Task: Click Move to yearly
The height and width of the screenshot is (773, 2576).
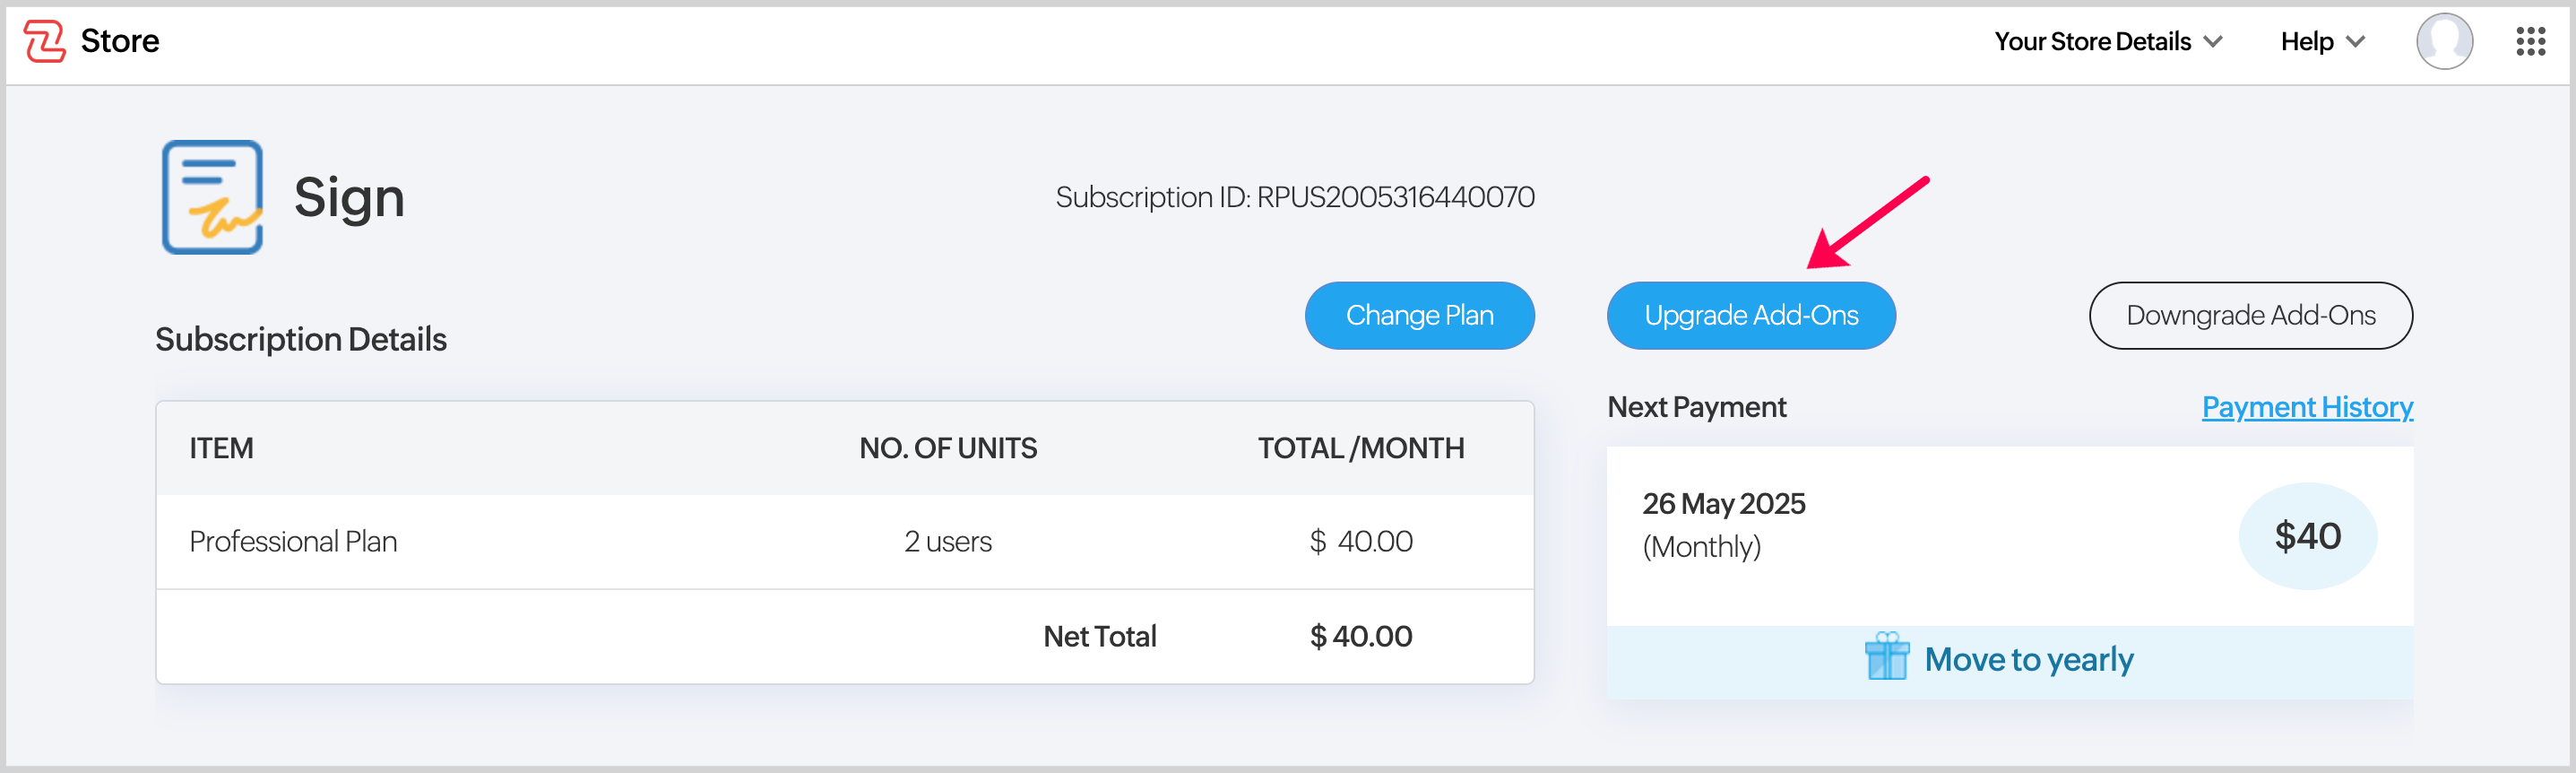Action: (2028, 660)
